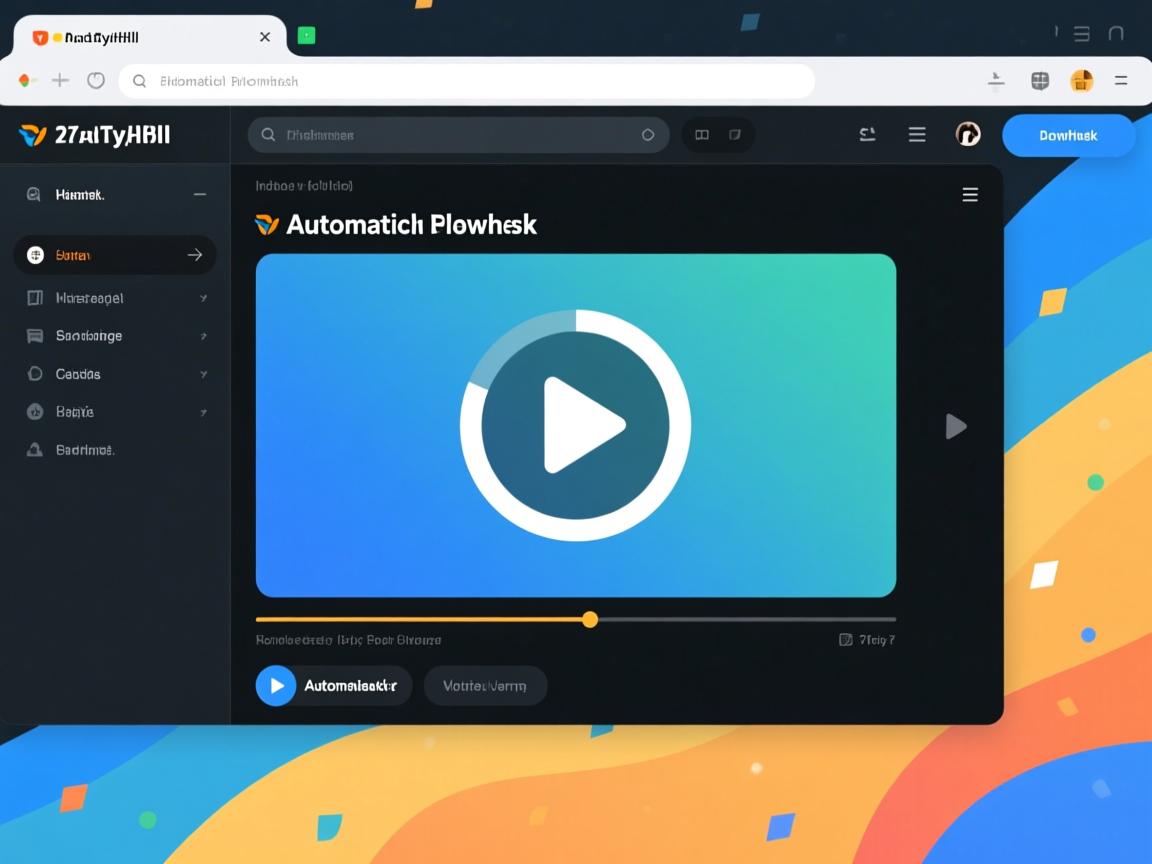
Task: Expand the Hareteagel sidebar item
Action: (203, 298)
